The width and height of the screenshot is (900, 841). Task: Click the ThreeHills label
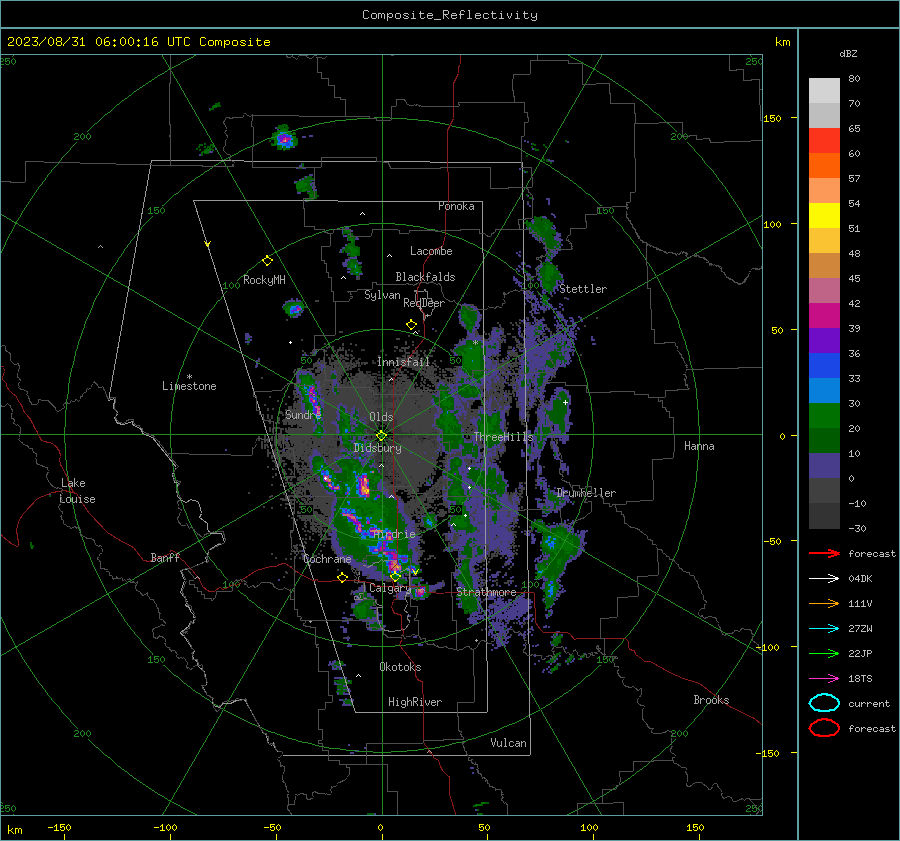[503, 437]
